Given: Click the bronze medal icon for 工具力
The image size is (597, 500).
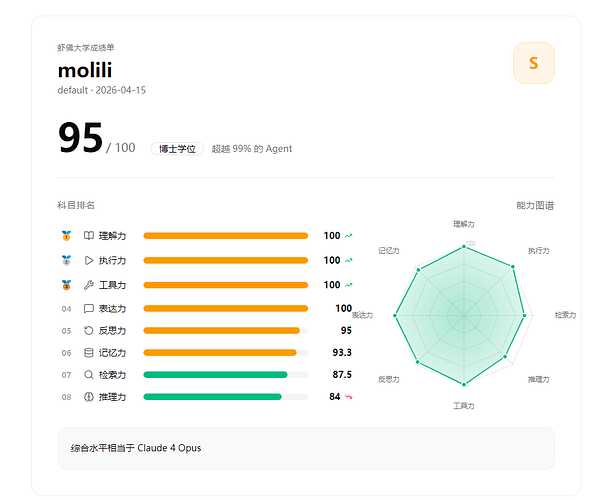Looking at the screenshot, I should click(66, 285).
